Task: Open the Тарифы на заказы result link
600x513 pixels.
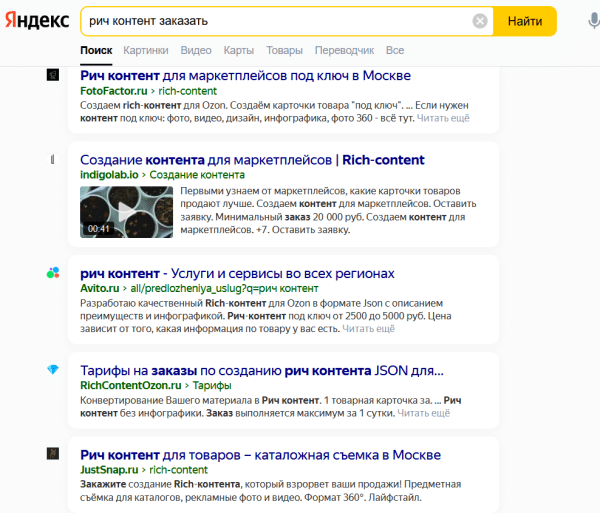Action: click(x=261, y=370)
